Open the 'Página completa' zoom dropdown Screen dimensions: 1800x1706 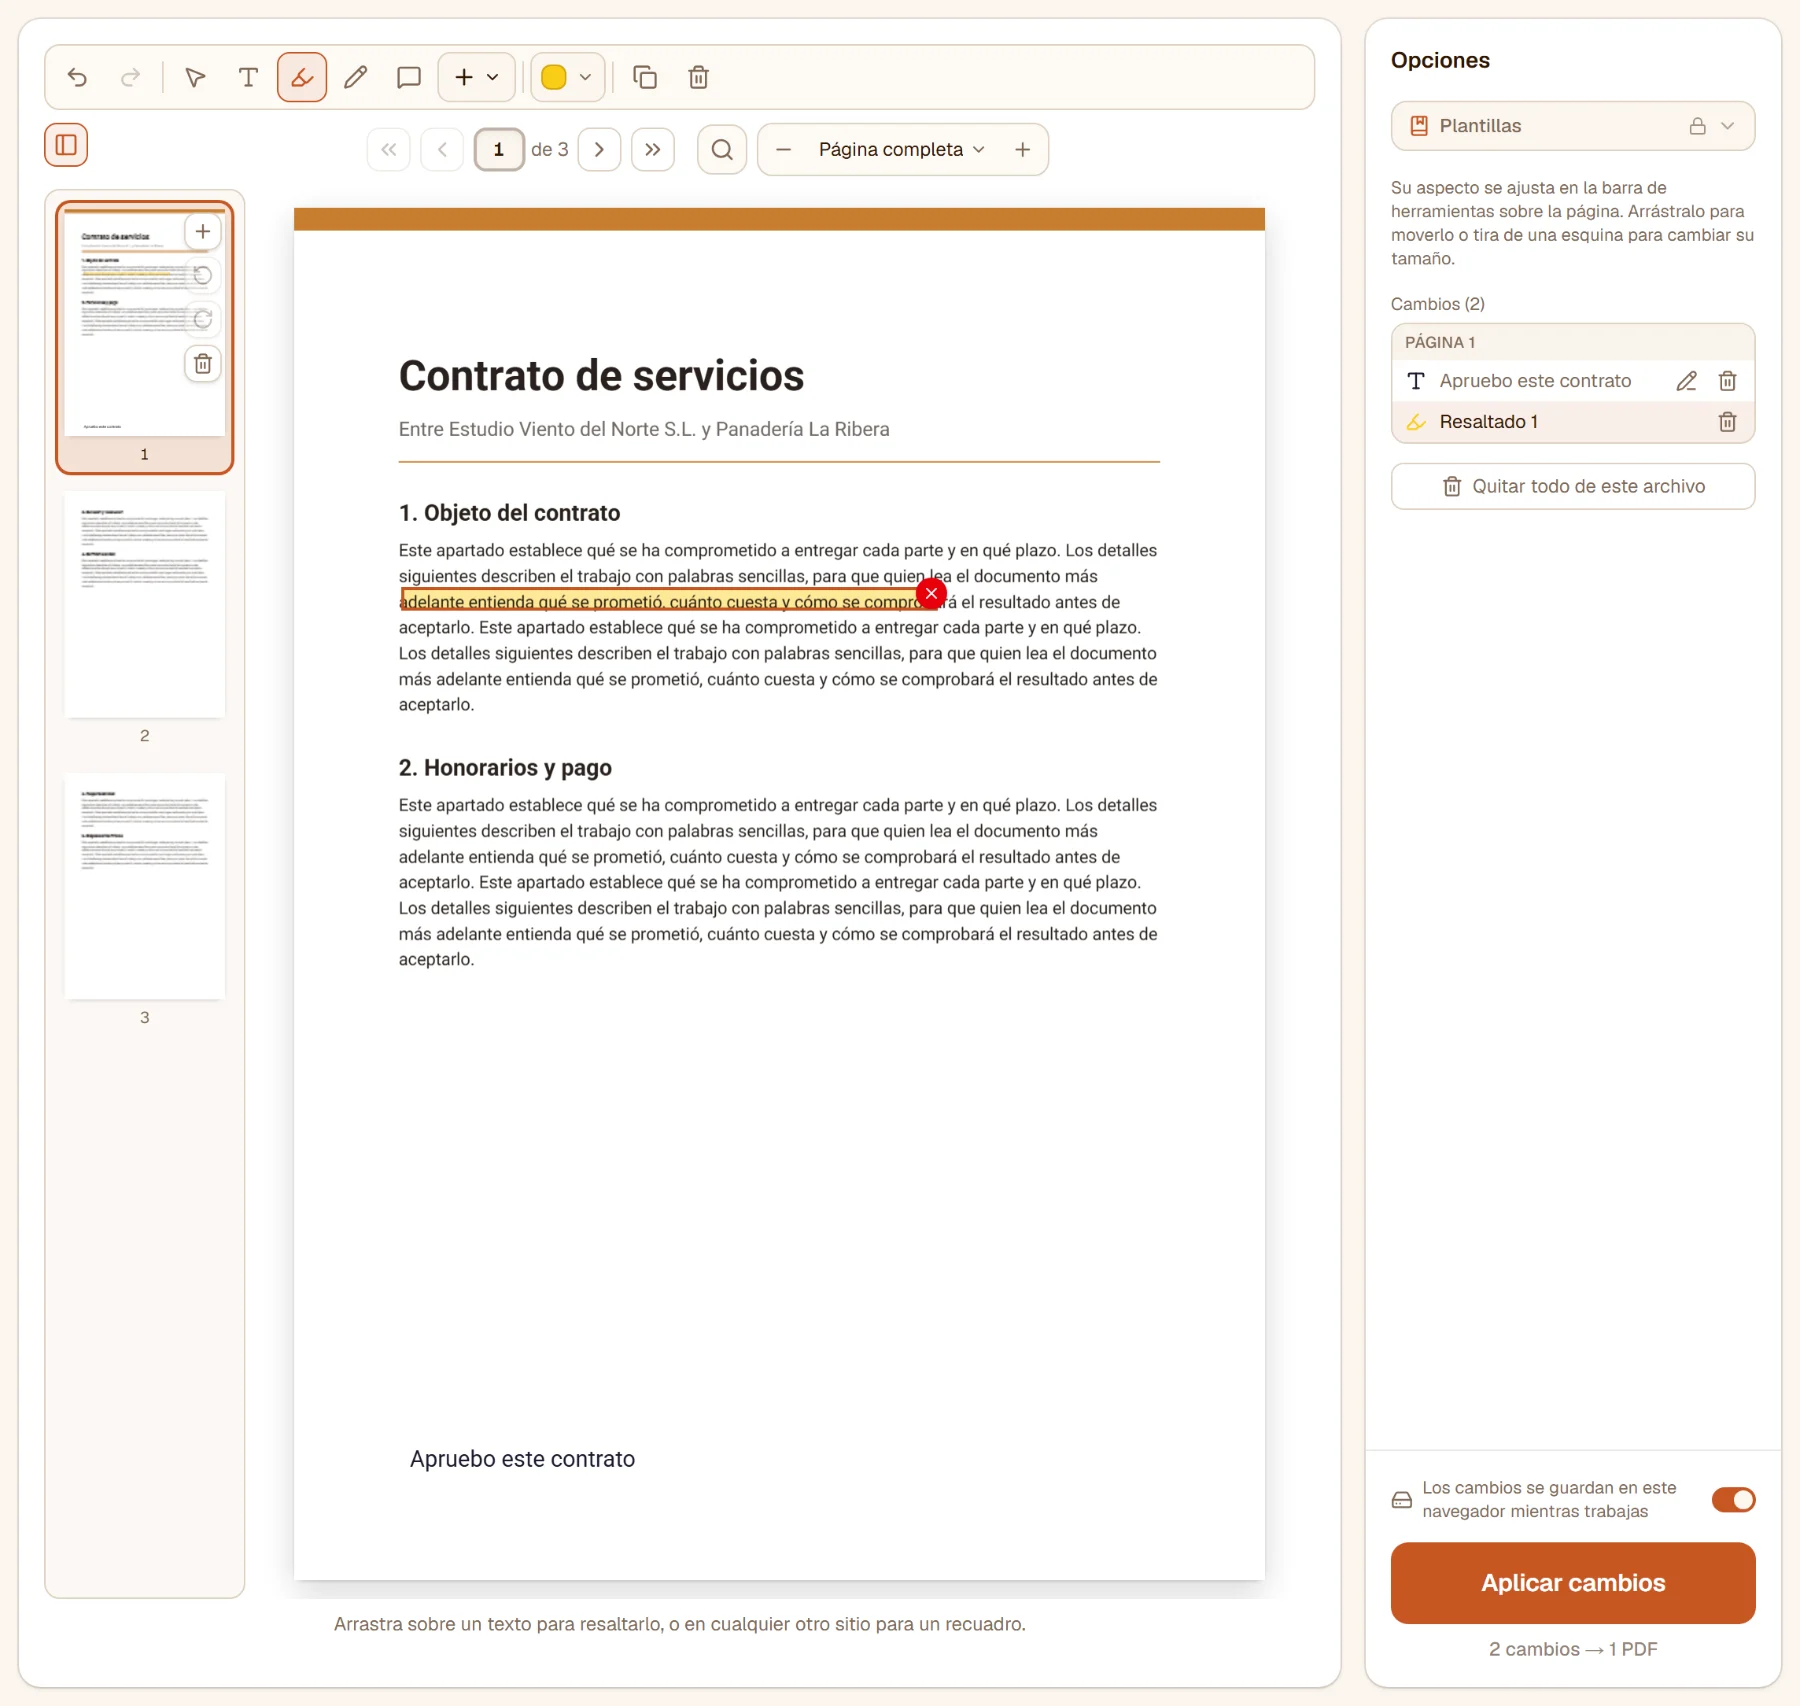coord(902,150)
